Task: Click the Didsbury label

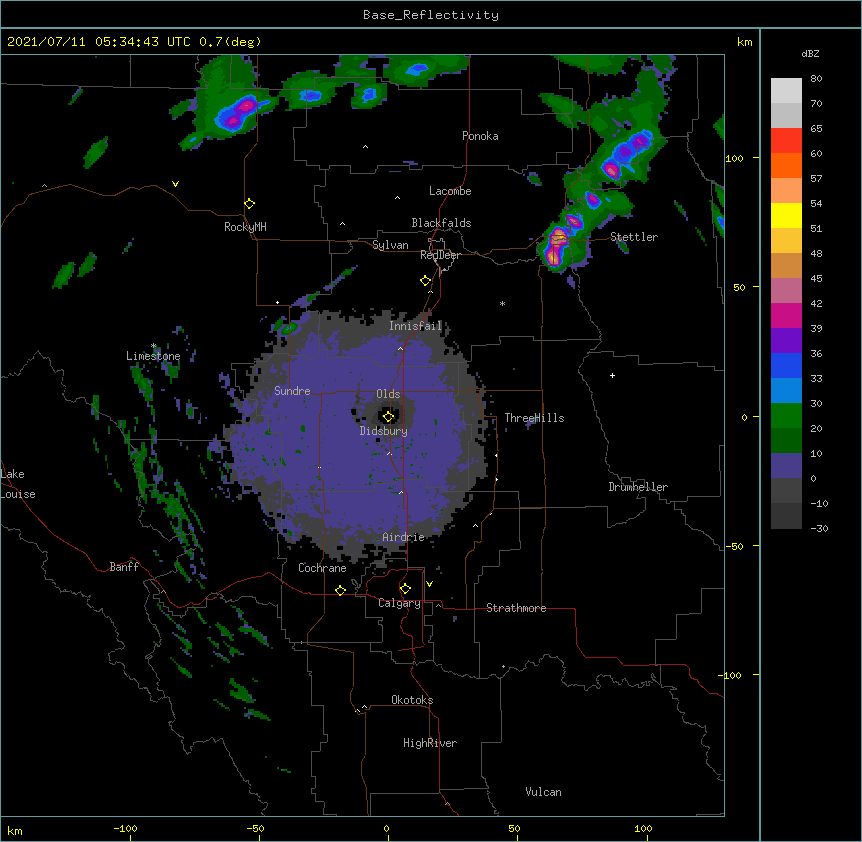Action: (x=384, y=431)
